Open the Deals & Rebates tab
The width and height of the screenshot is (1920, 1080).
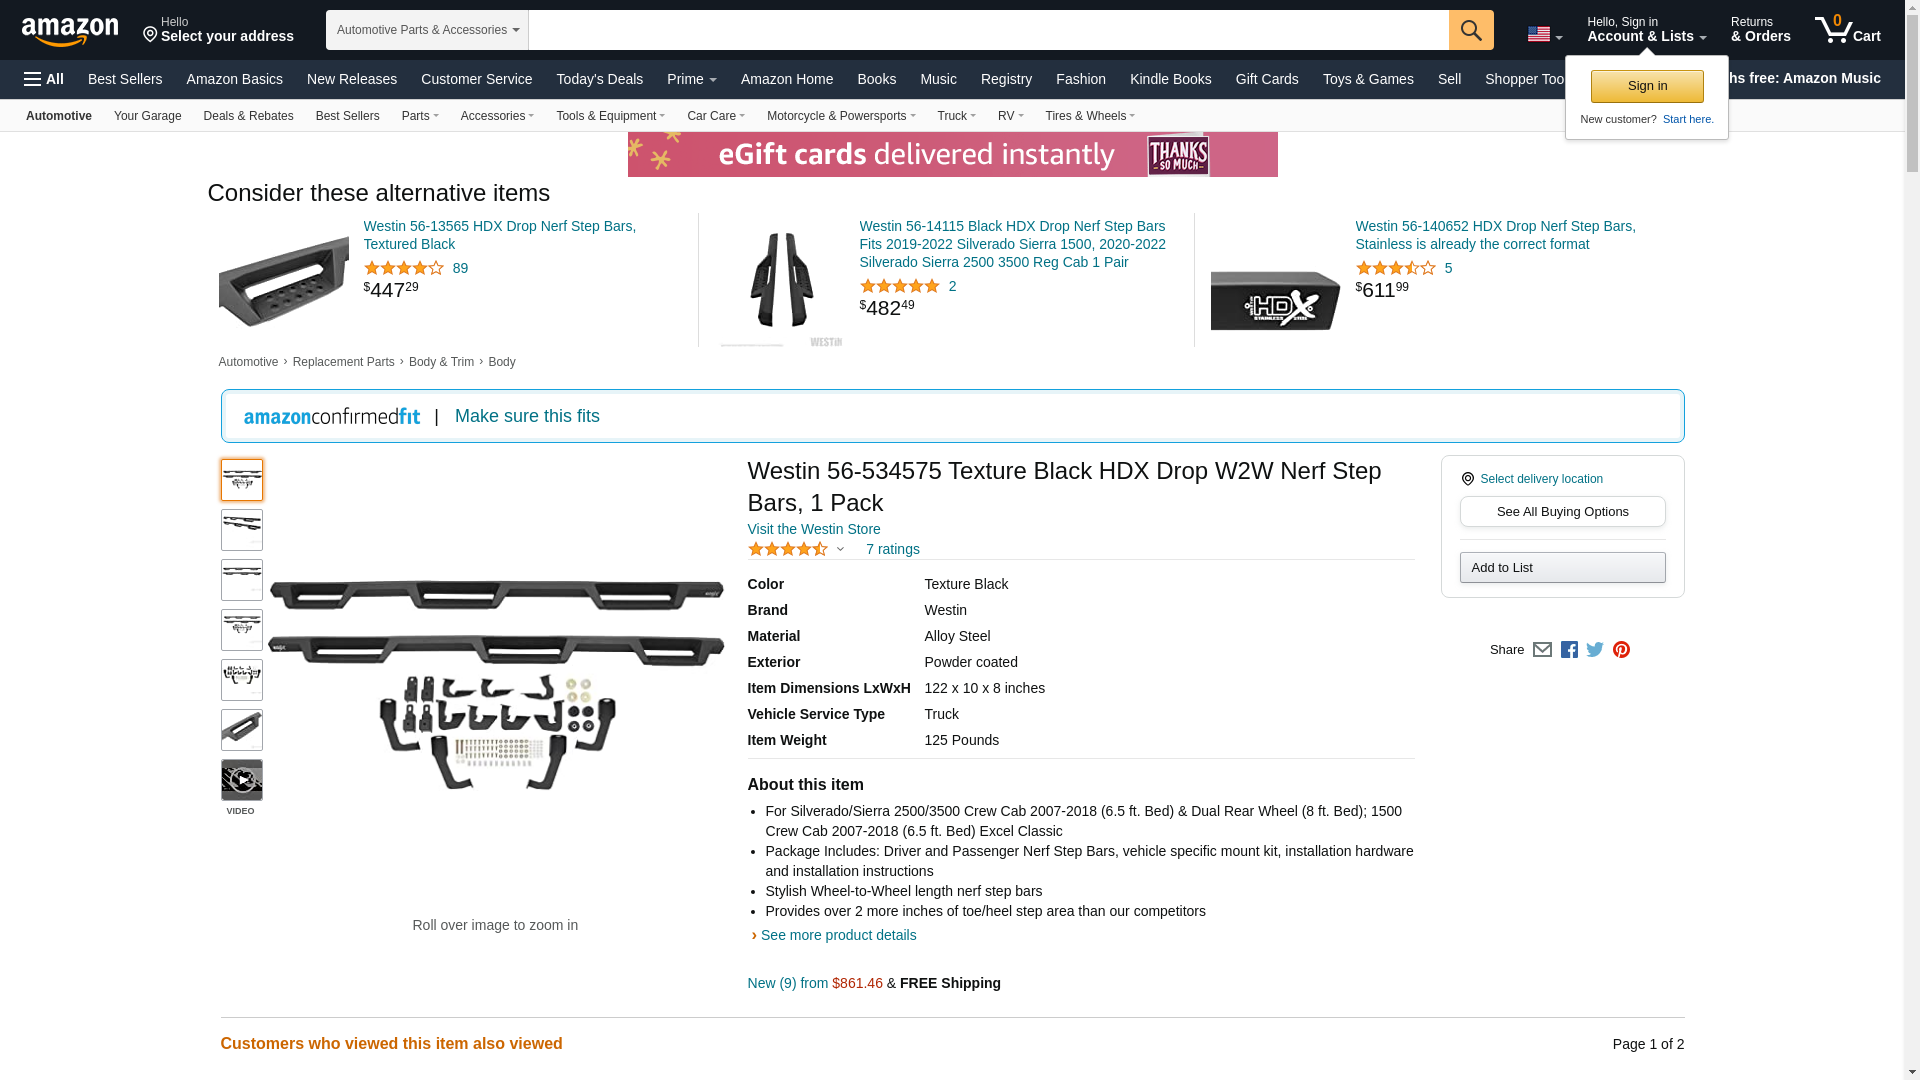(x=248, y=116)
